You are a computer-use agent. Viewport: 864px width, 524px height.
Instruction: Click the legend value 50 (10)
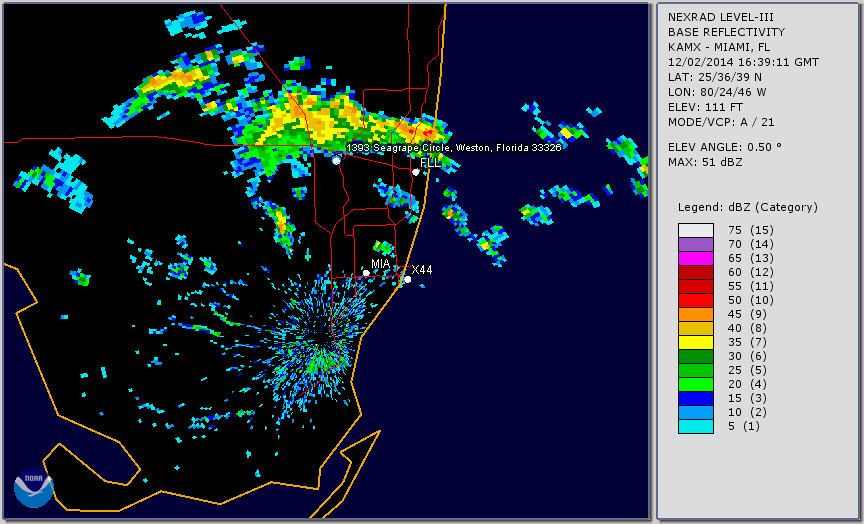pos(751,300)
